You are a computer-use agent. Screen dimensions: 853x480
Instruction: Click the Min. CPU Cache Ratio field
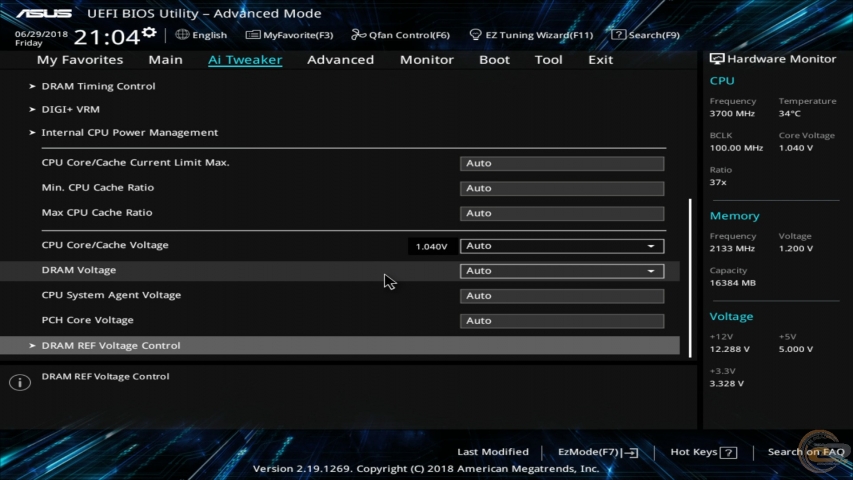[562, 188]
